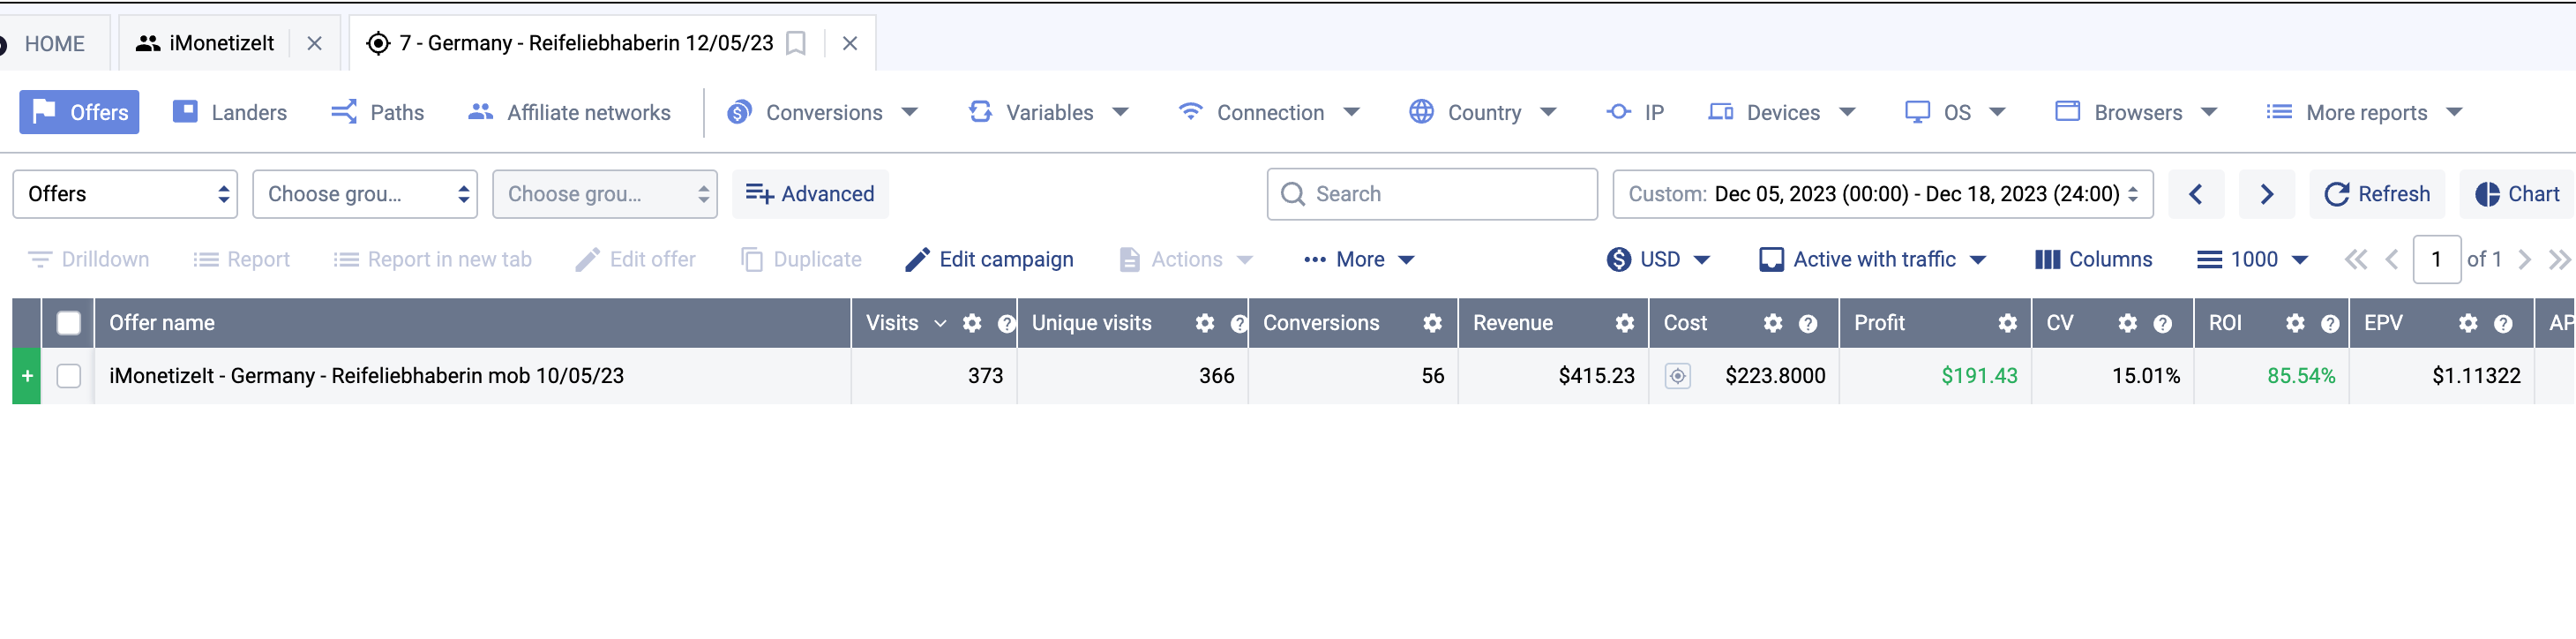This screenshot has width=2576, height=639.
Task: Click the bookmark icon on campaign tab
Action: tap(796, 43)
